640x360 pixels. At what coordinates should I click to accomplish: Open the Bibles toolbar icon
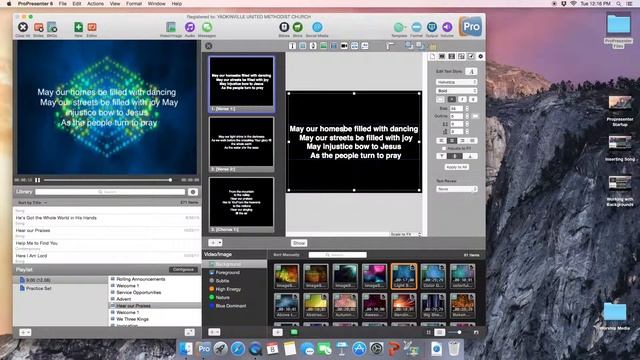[x=284, y=27]
